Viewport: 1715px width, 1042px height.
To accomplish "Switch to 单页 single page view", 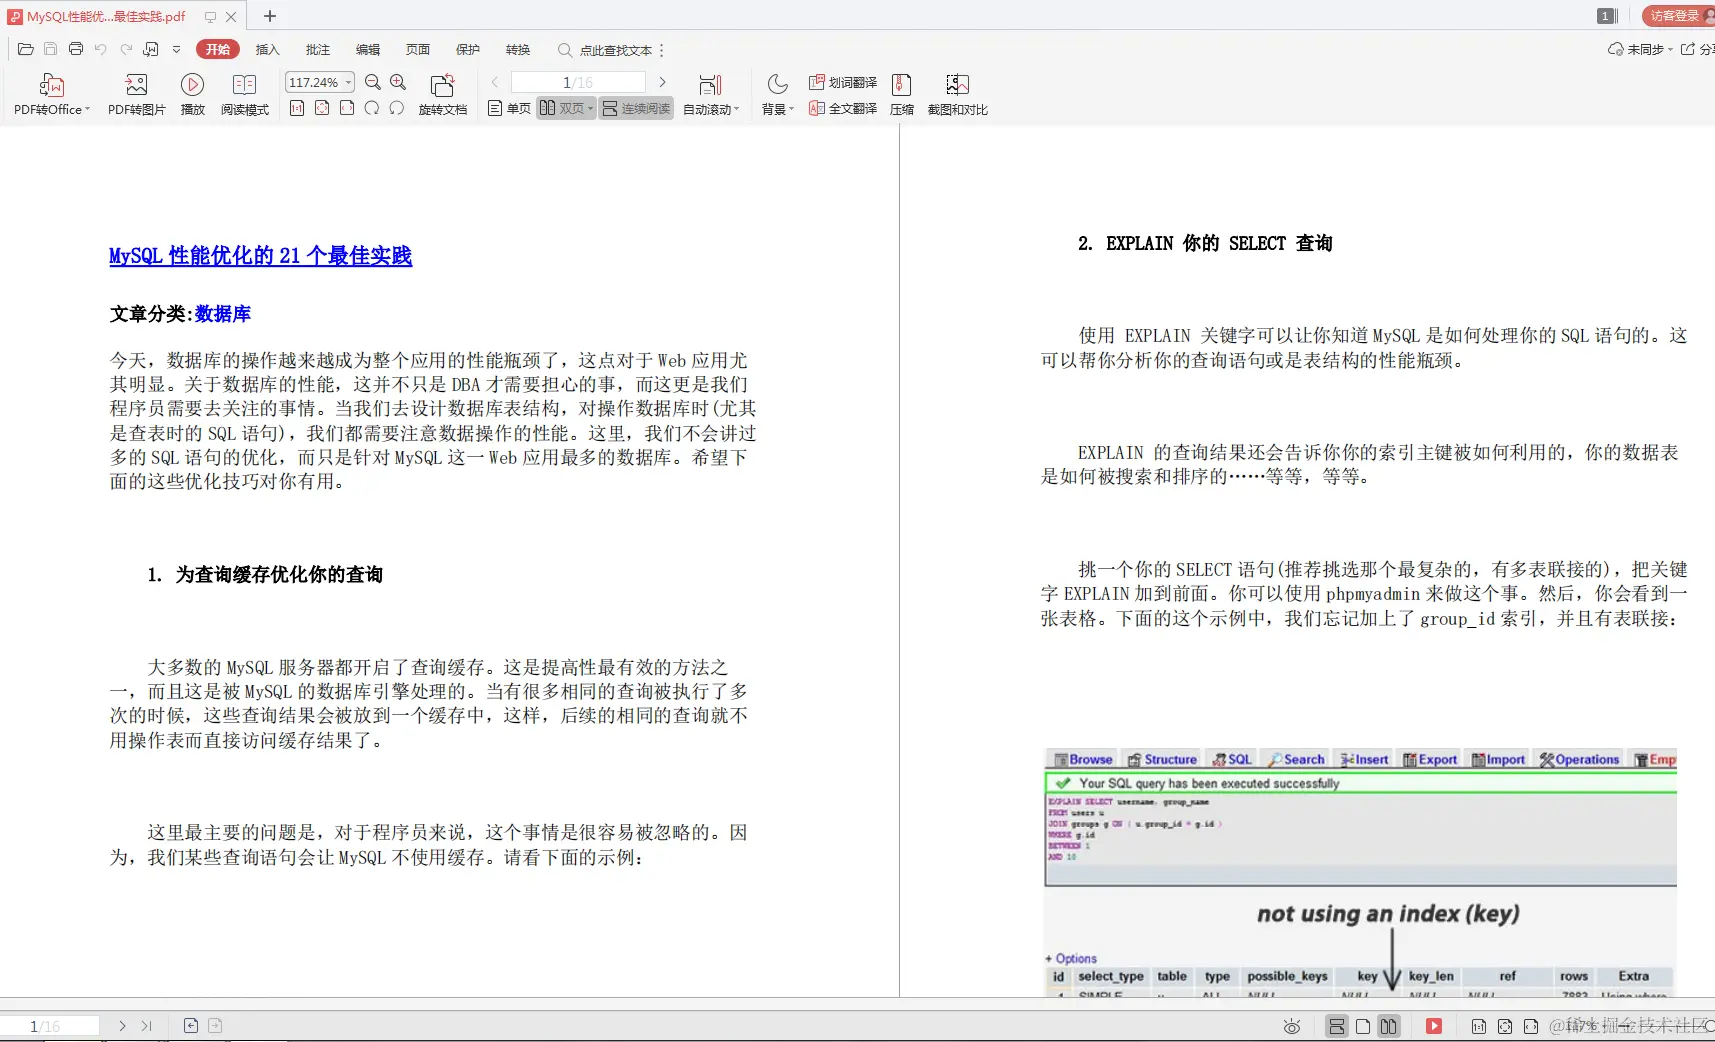I will pyautogui.click(x=508, y=108).
